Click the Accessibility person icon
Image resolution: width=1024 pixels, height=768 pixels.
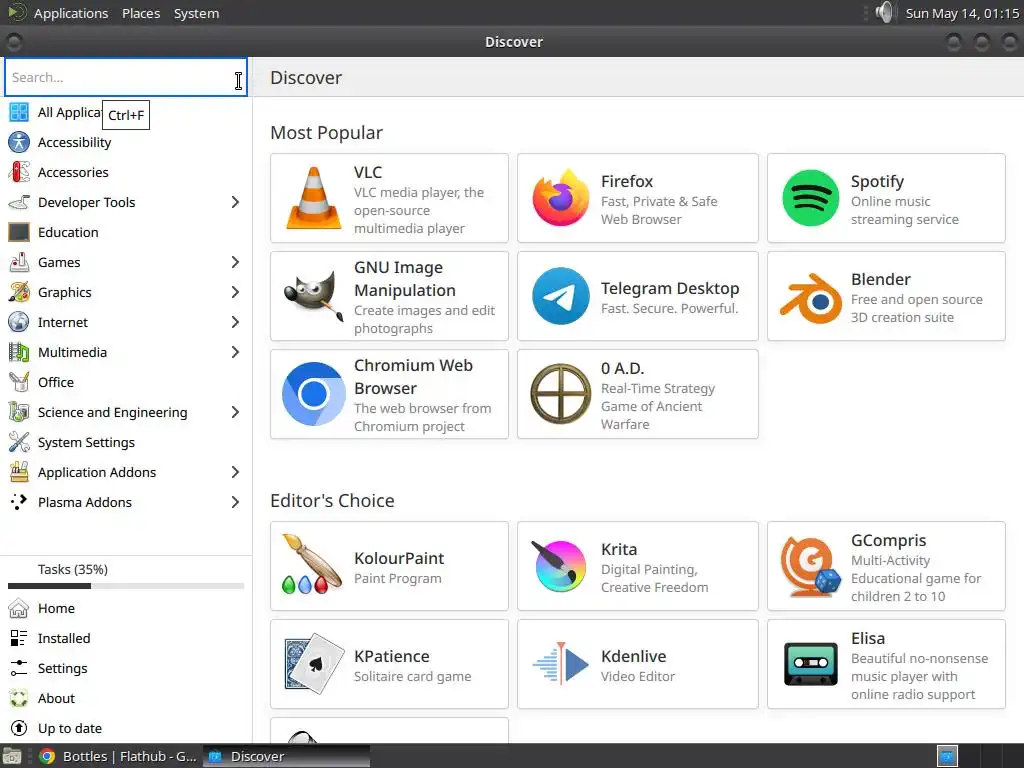(19, 142)
